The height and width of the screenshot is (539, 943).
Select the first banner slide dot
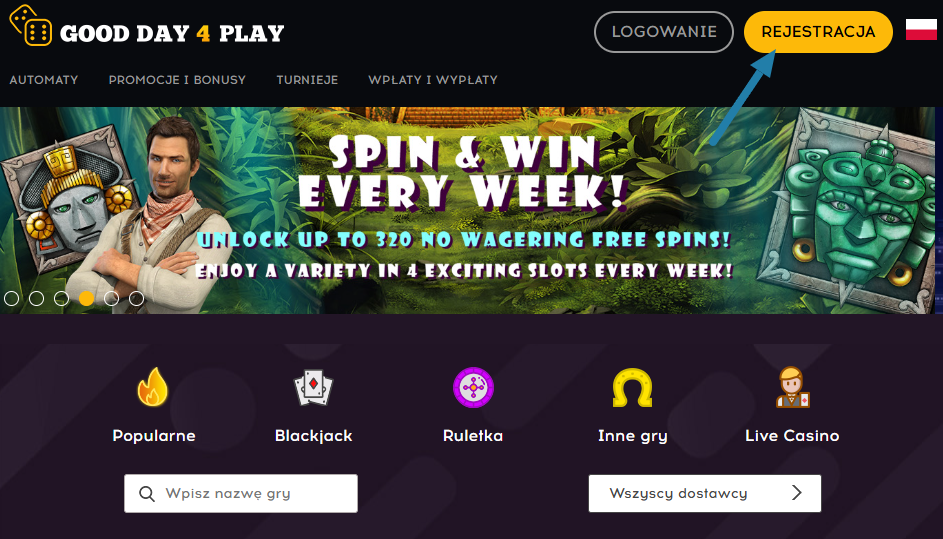[x=11, y=298]
